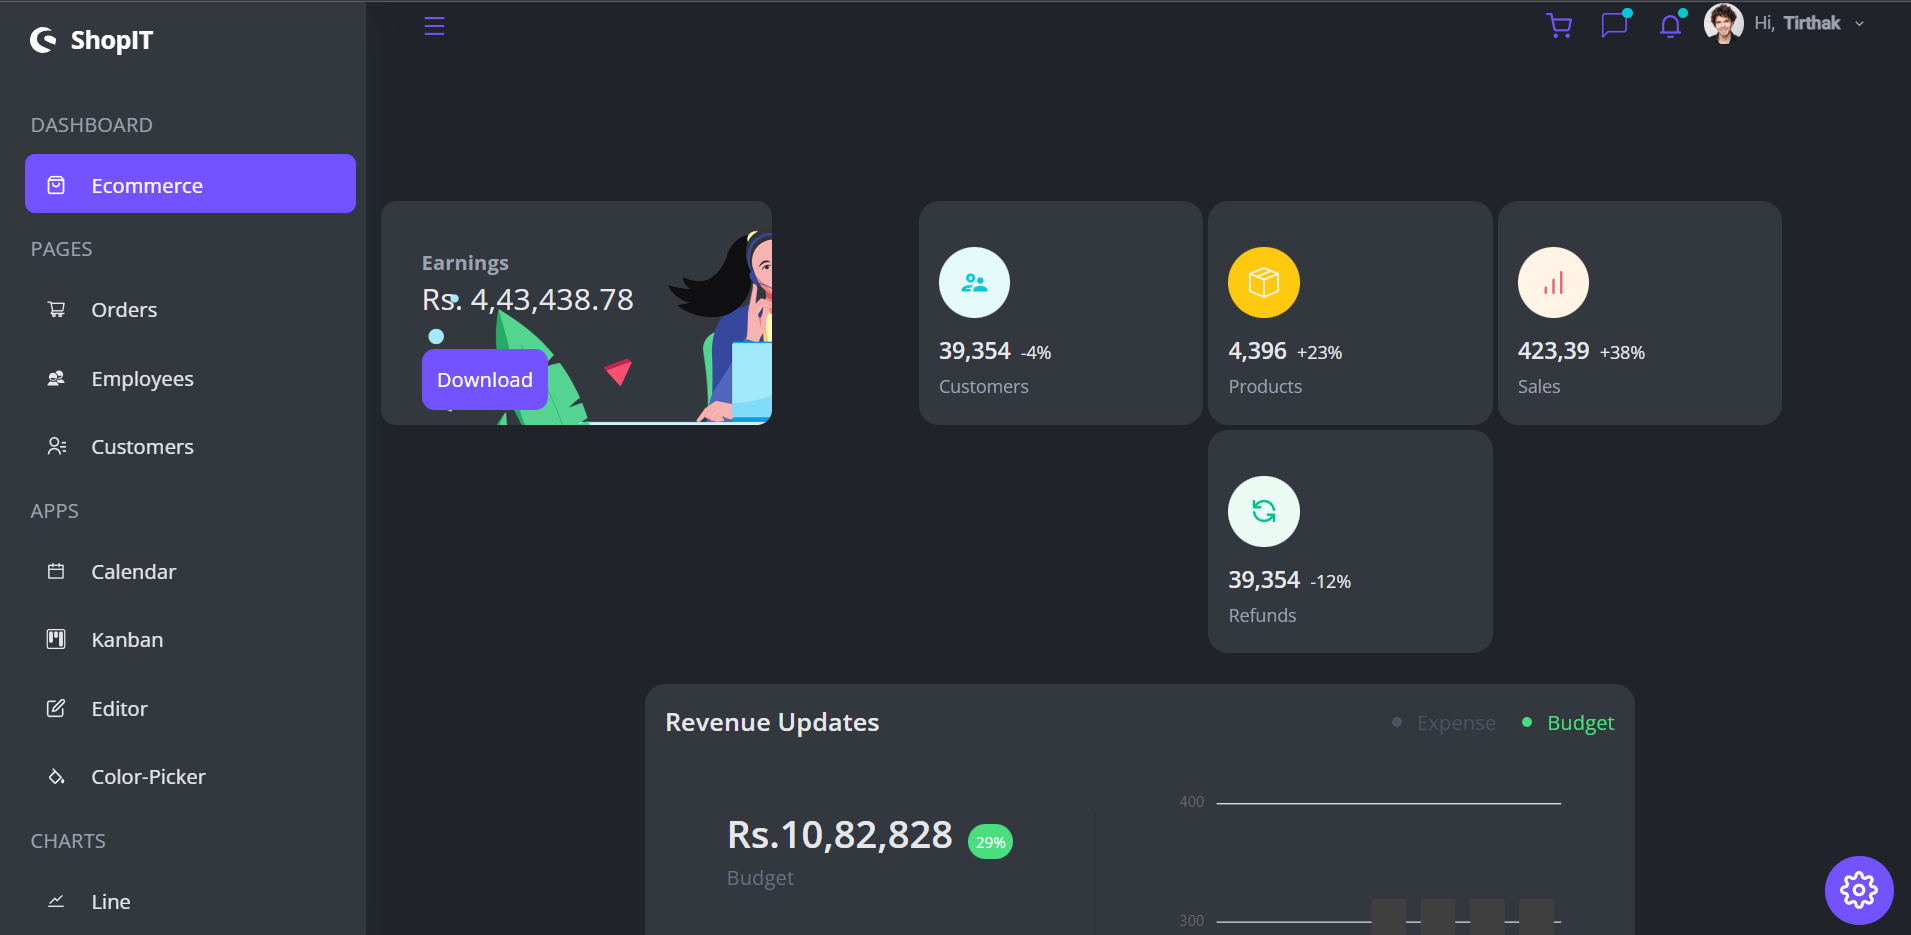The width and height of the screenshot is (1911, 935).
Task: Download the earnings report
Action: point(484,380)
